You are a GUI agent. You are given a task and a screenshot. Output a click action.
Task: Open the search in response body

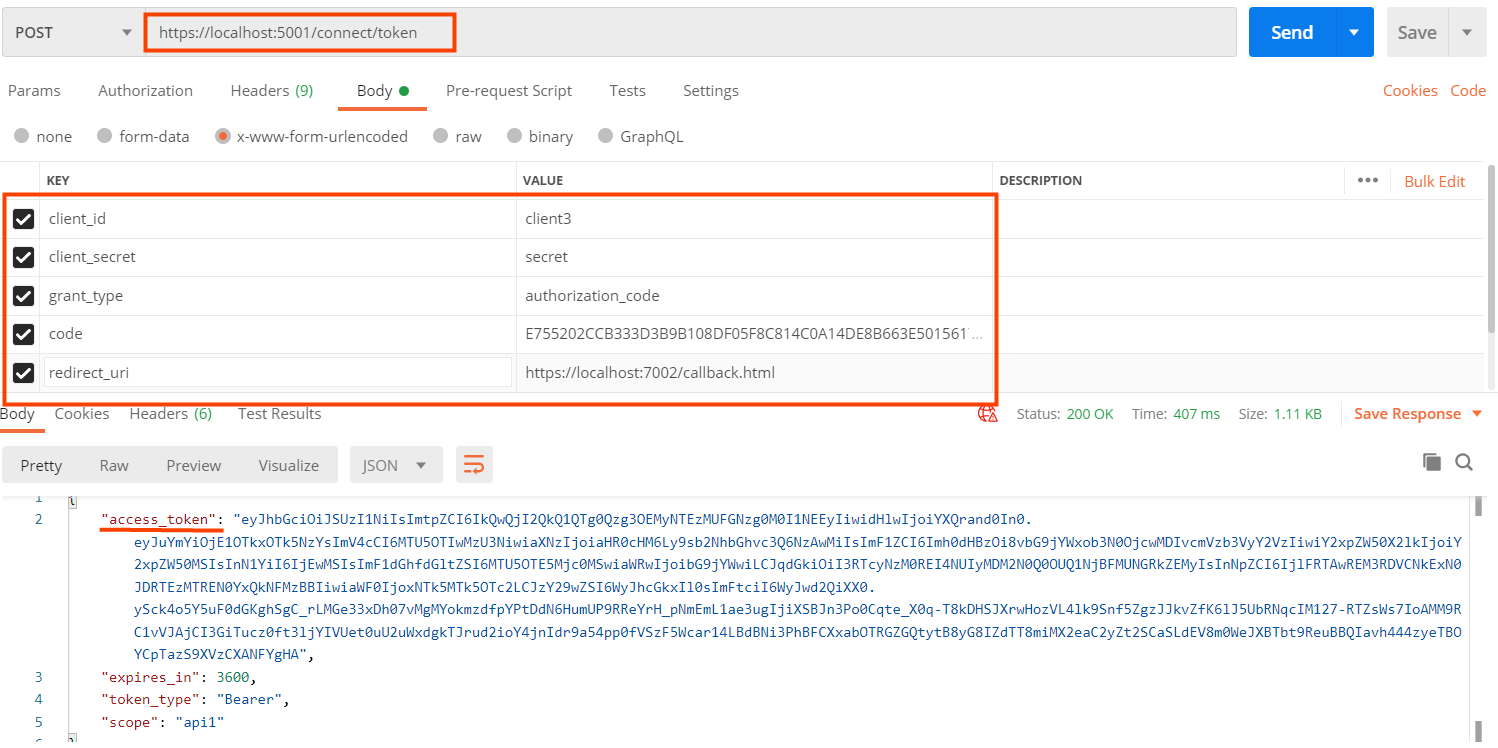[x=1463, y=462]
